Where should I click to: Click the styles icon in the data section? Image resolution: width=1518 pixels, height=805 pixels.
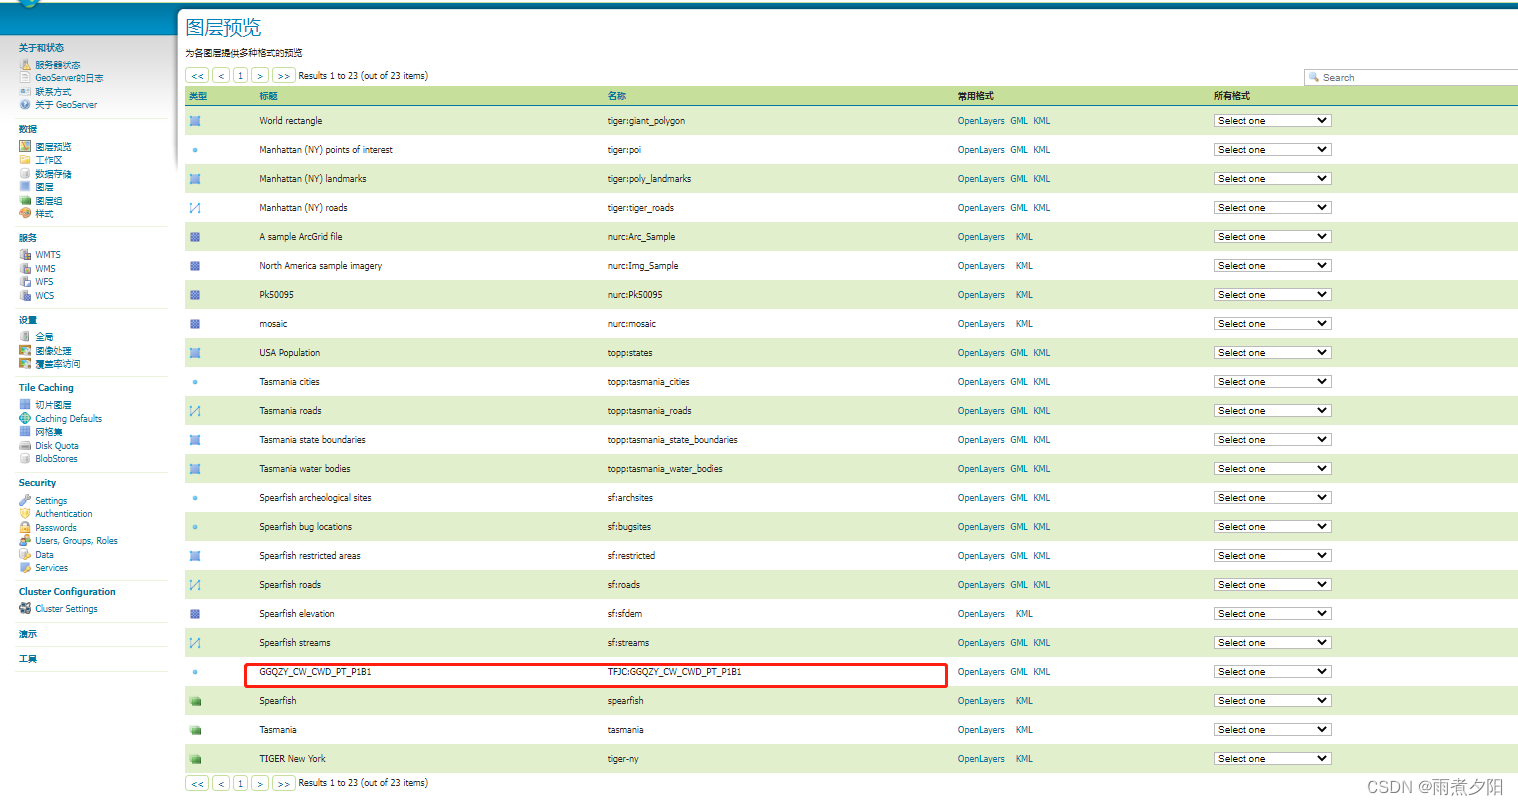(x=25, y=213)
